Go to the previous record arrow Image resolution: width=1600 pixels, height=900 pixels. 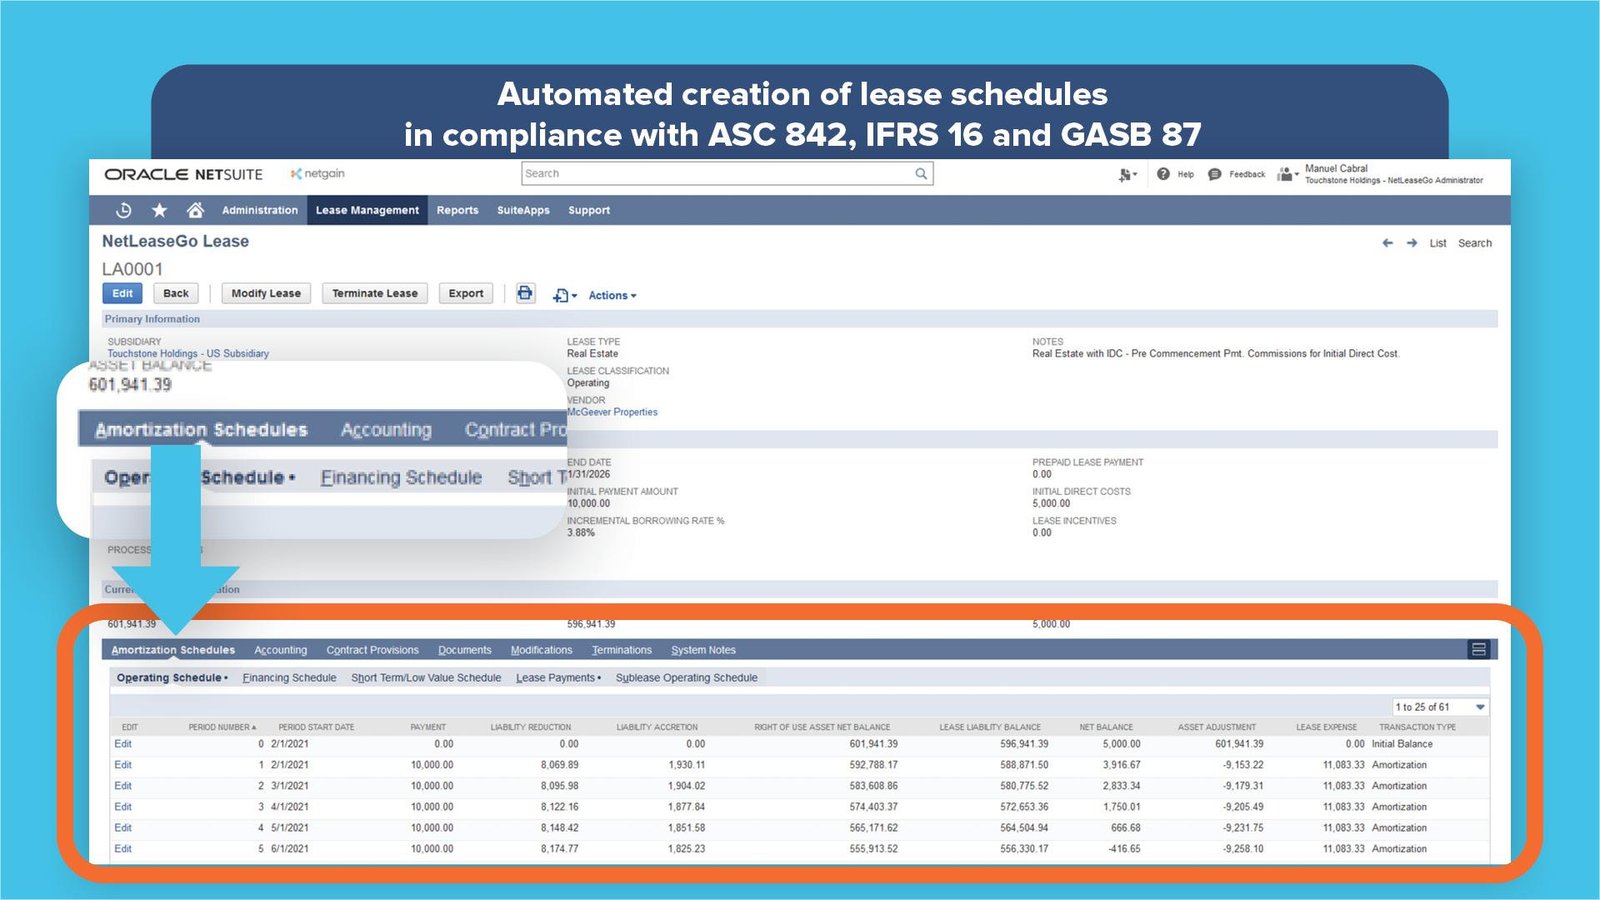point(1387,243)
